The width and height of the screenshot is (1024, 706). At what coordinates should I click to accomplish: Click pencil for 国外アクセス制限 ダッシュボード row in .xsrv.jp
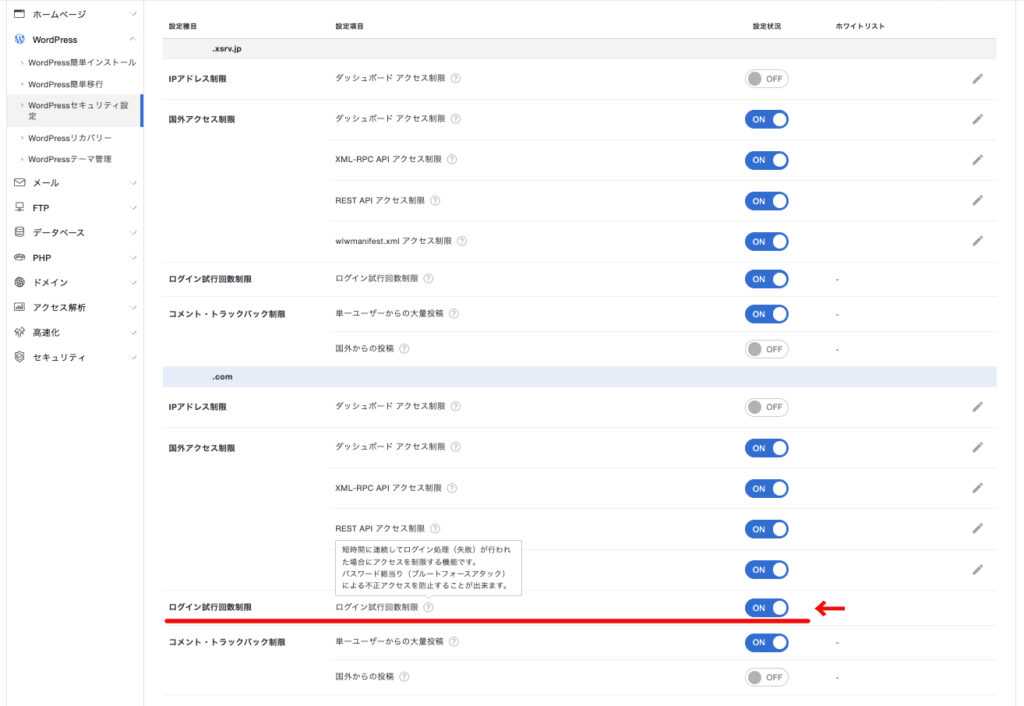point(977,119)
